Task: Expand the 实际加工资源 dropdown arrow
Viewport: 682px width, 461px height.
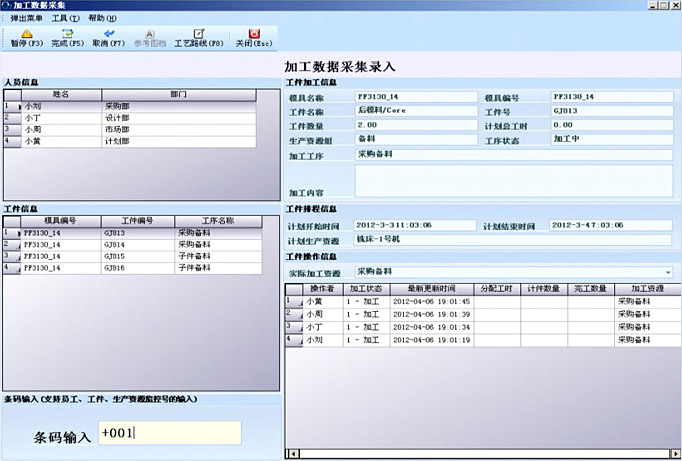Action: tap(667, 272)
